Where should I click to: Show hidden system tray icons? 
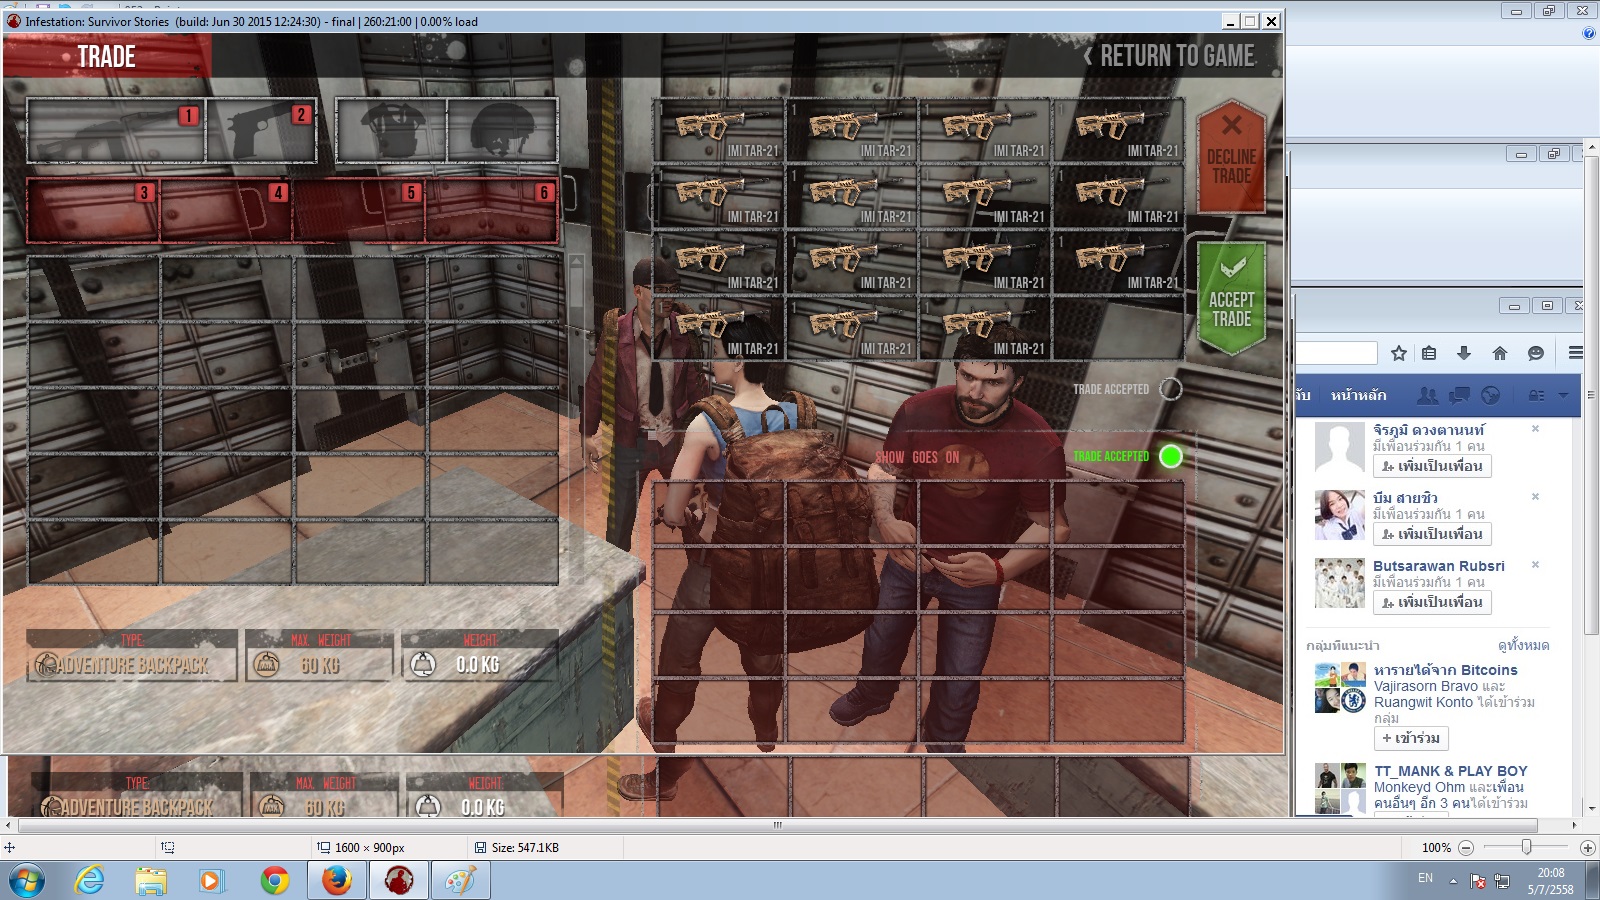1453,881
